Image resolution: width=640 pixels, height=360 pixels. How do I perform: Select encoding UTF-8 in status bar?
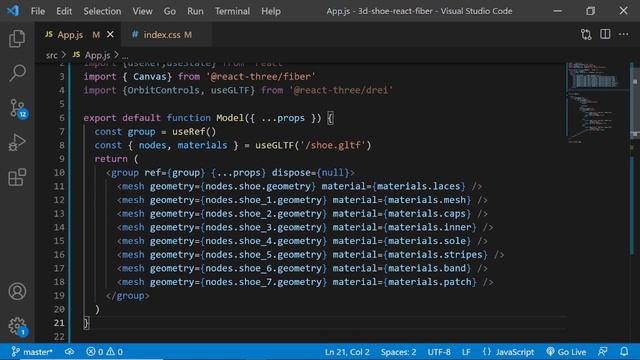point(439,352)
